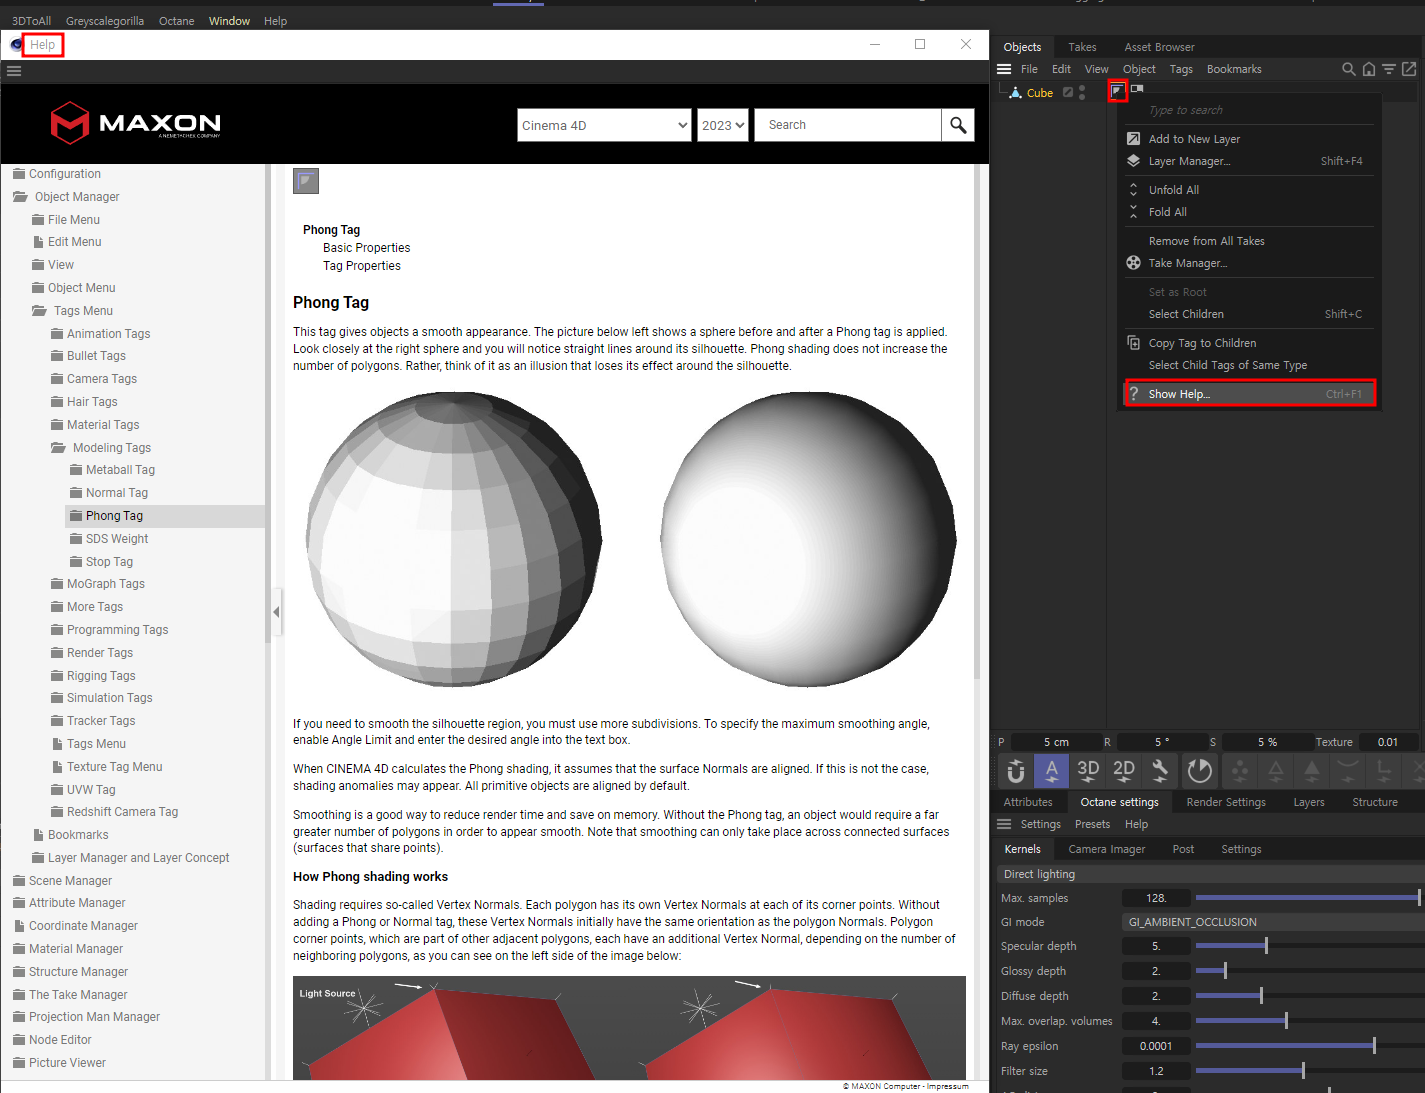Viewport: 1425px width, 1093px height.
Task: Open the 2023 version dropdown
Action: (723, 125)
